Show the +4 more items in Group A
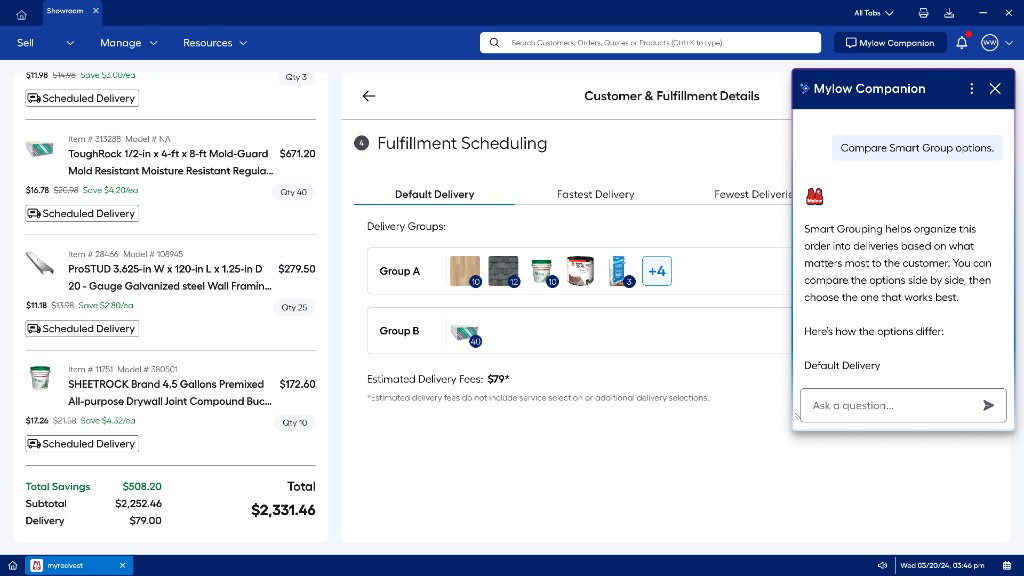Viewport: 1024px width, 576px height. pos(656,271)
